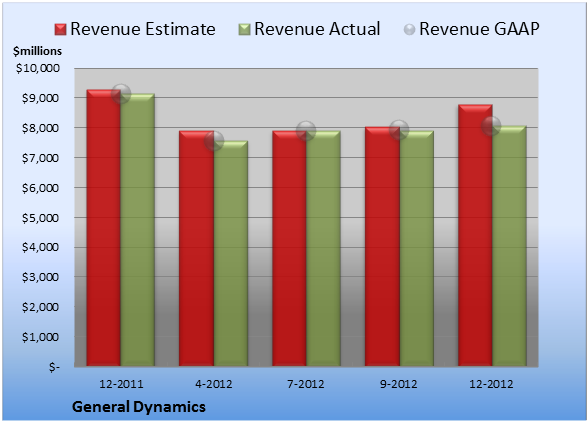Click the 12-2012 category label
This screenshot has width=588, height=422.
(491, 384)
